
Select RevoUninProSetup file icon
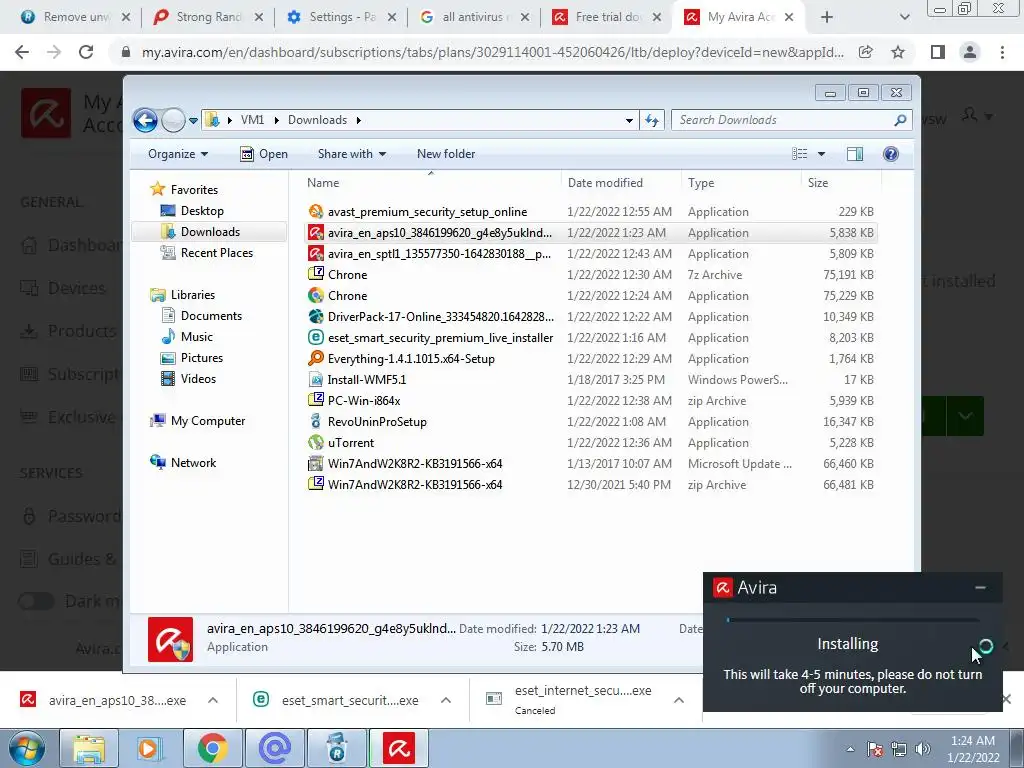315,421
